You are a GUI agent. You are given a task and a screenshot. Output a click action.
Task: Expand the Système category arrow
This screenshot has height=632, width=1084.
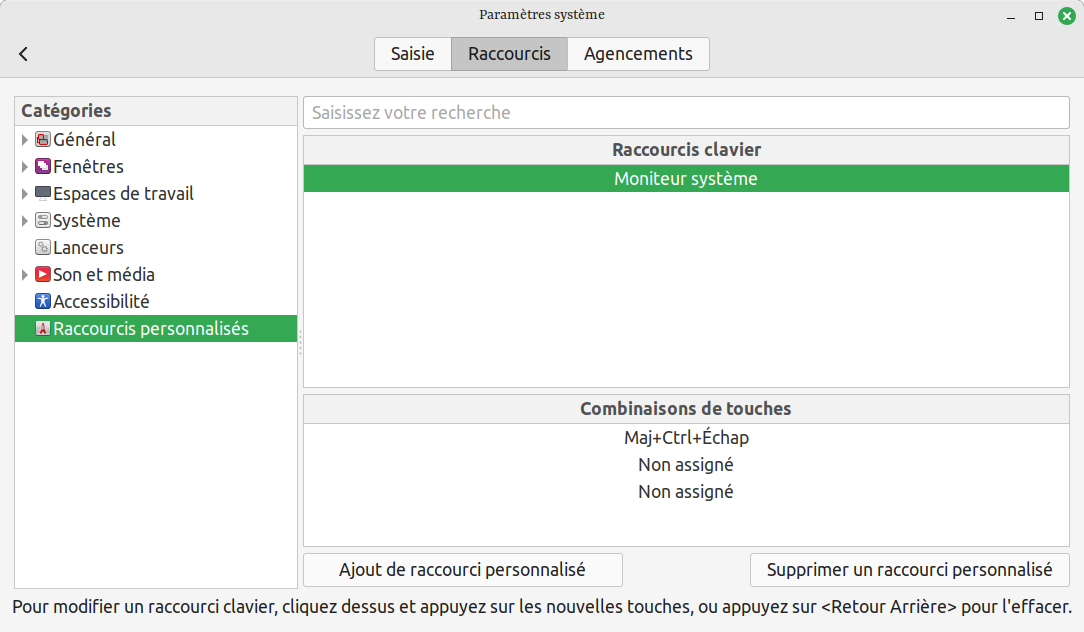pos(25,221)
